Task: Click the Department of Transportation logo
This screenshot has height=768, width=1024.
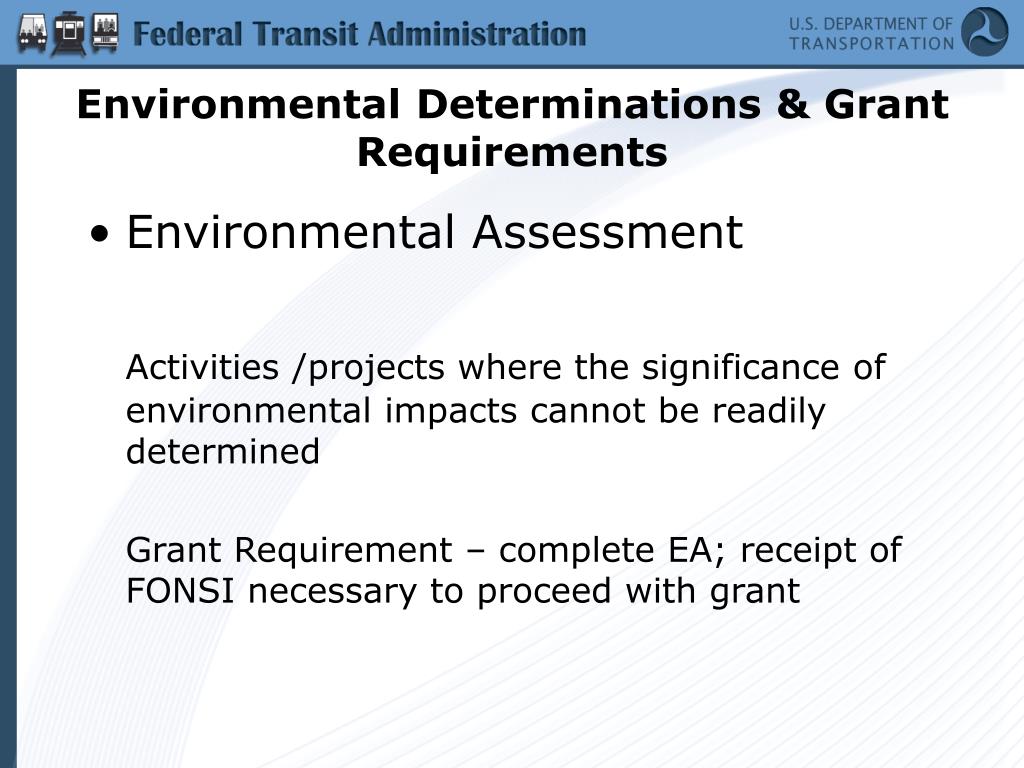Action: [x=985, y=32]
